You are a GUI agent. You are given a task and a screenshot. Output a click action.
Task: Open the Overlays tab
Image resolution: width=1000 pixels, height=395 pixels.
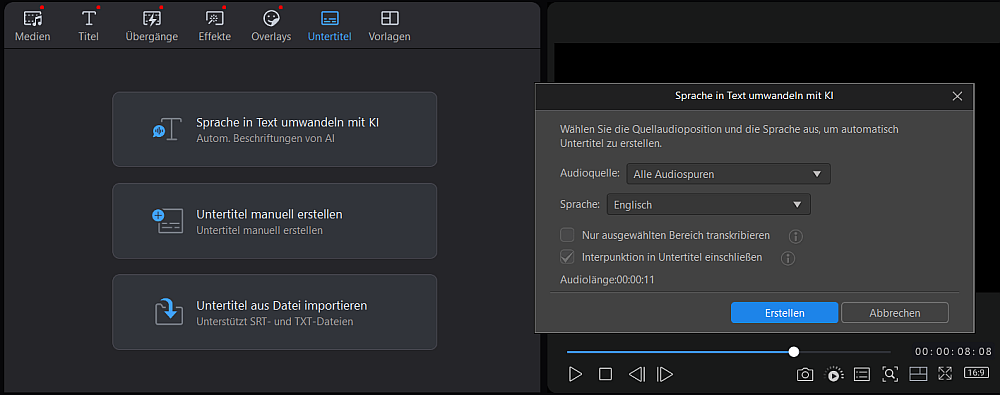point(271,26)
